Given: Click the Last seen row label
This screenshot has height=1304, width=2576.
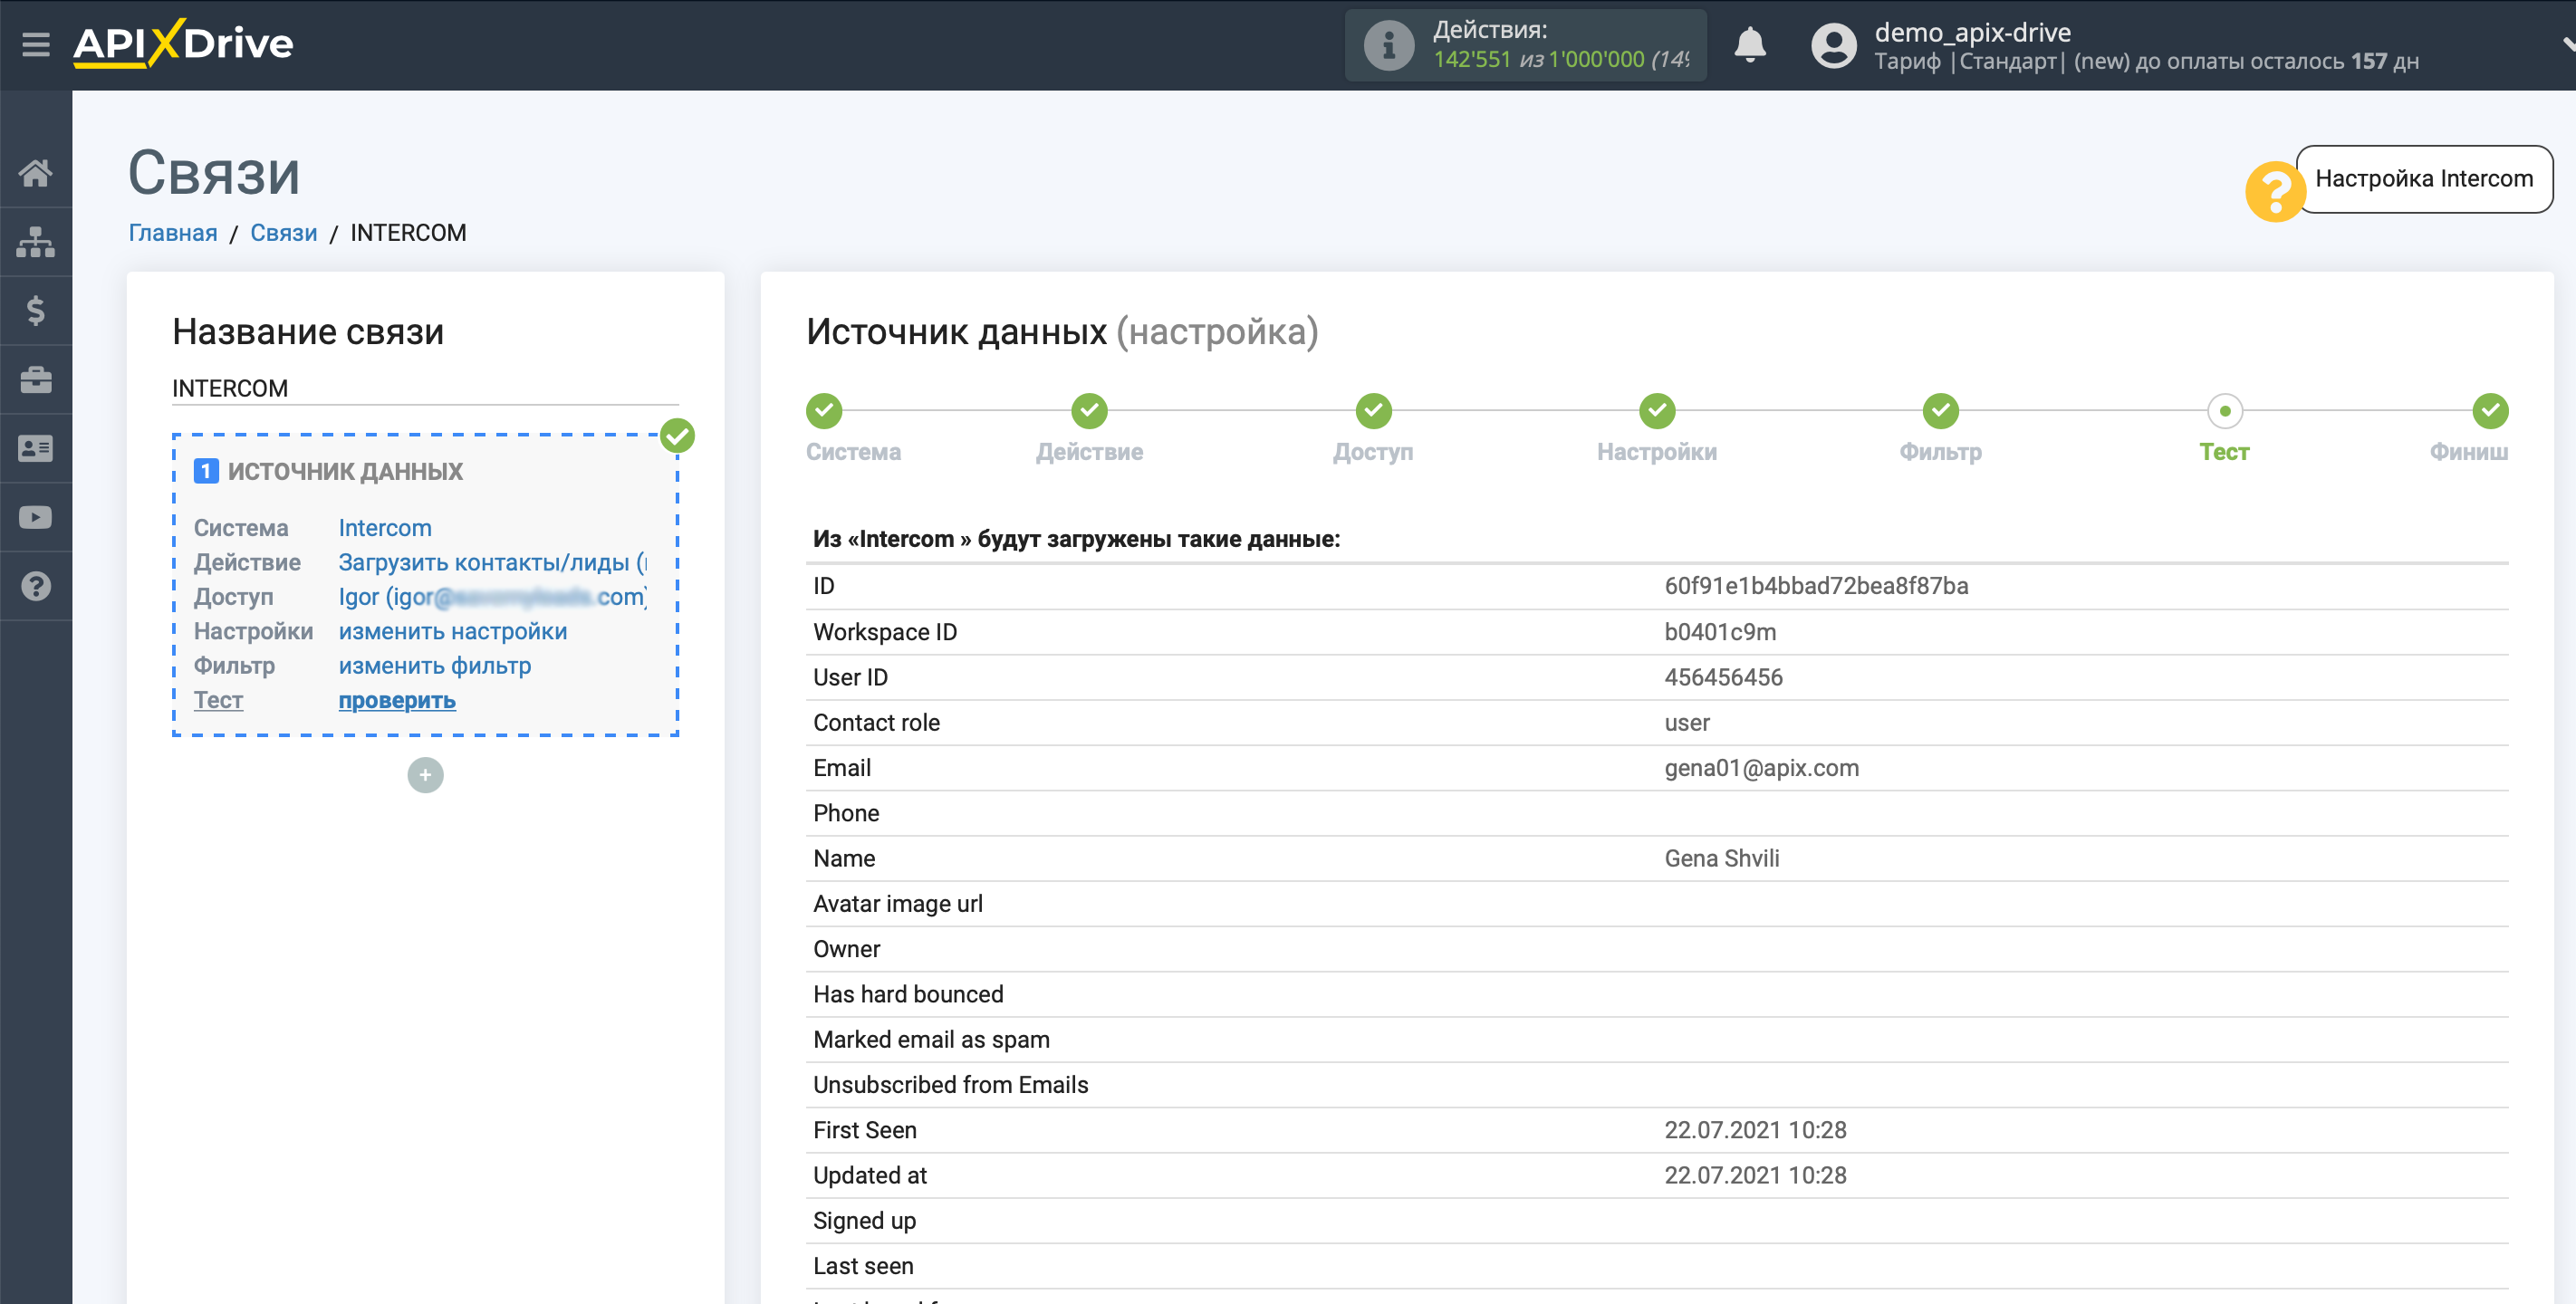Looking at the screenshot, I should tap(863, 1266).
